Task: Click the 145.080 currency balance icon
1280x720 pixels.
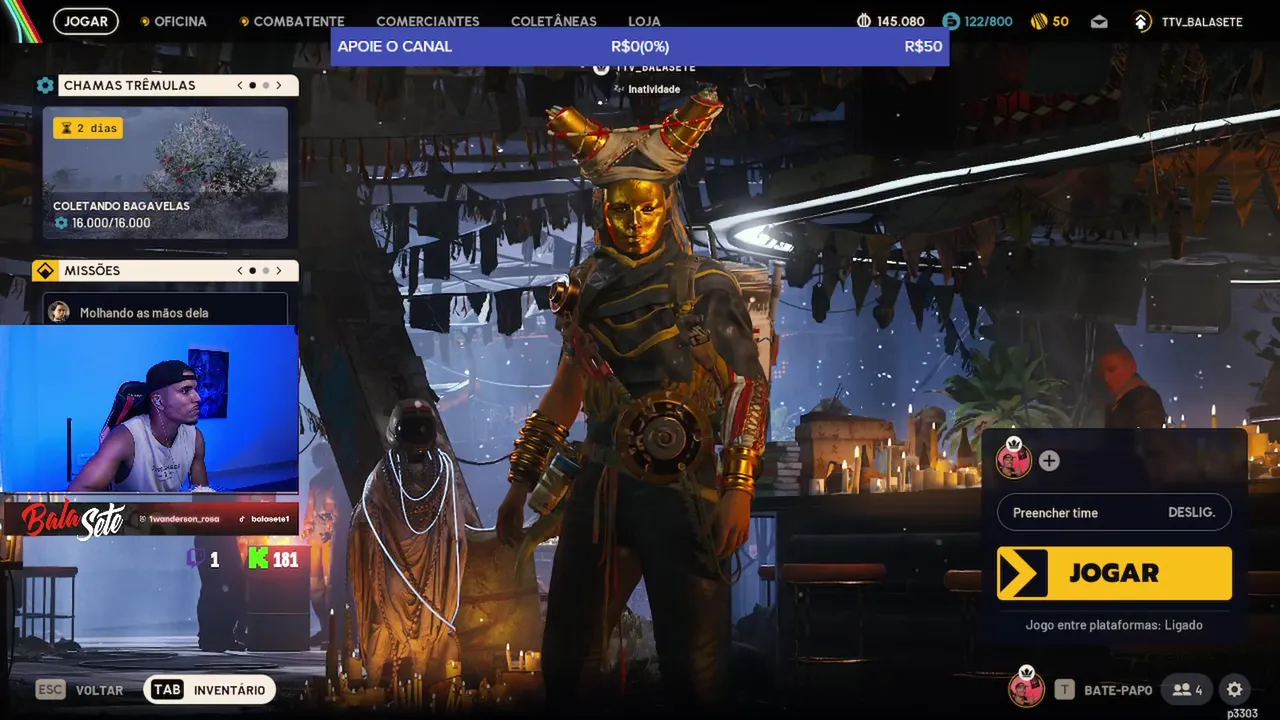Action: click(x=865, y=21)
